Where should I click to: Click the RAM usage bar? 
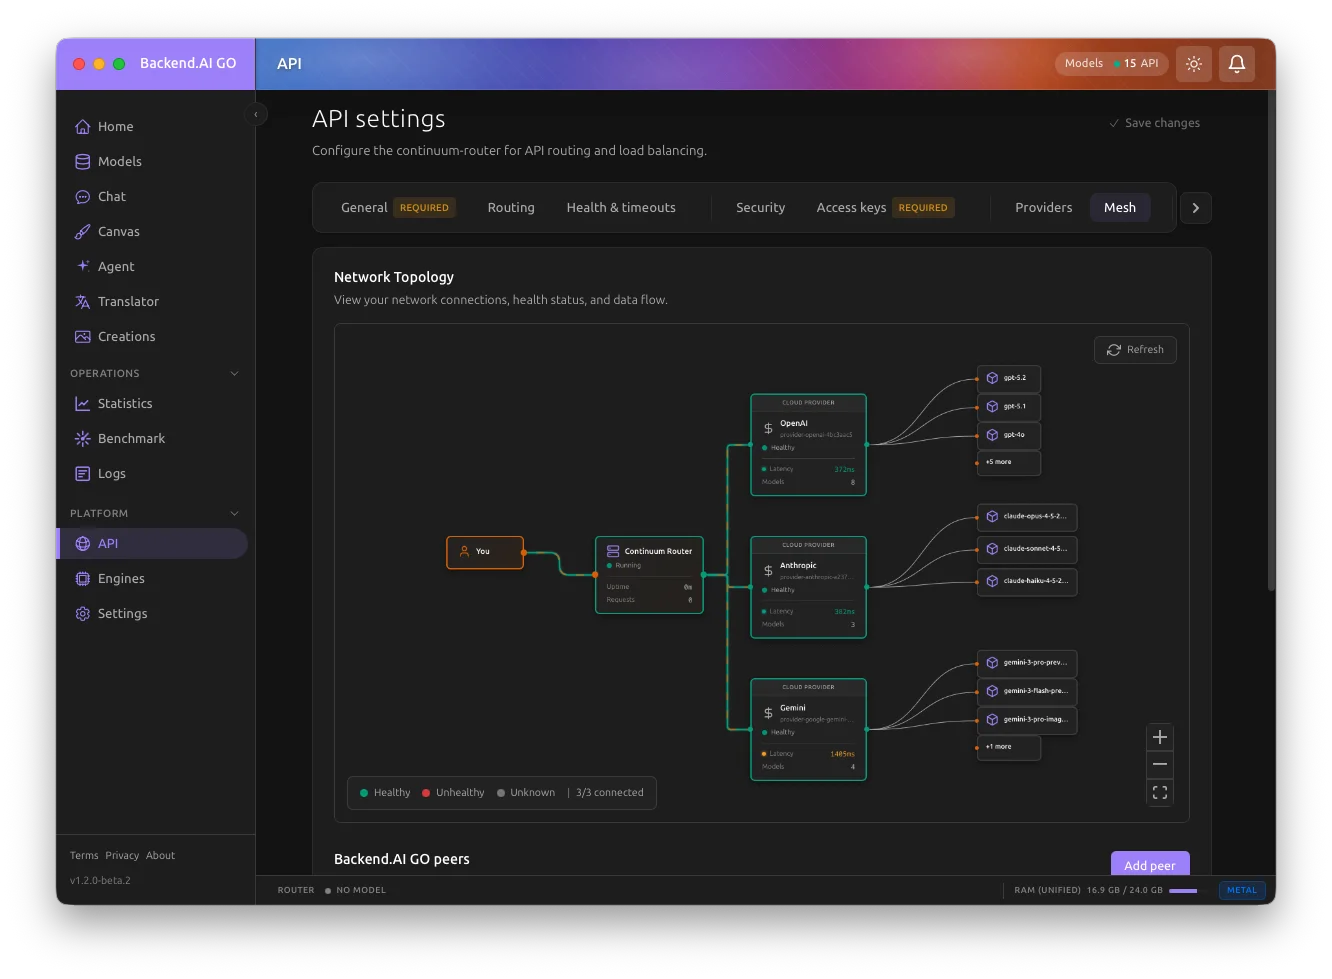click(x=1184, y=890)
